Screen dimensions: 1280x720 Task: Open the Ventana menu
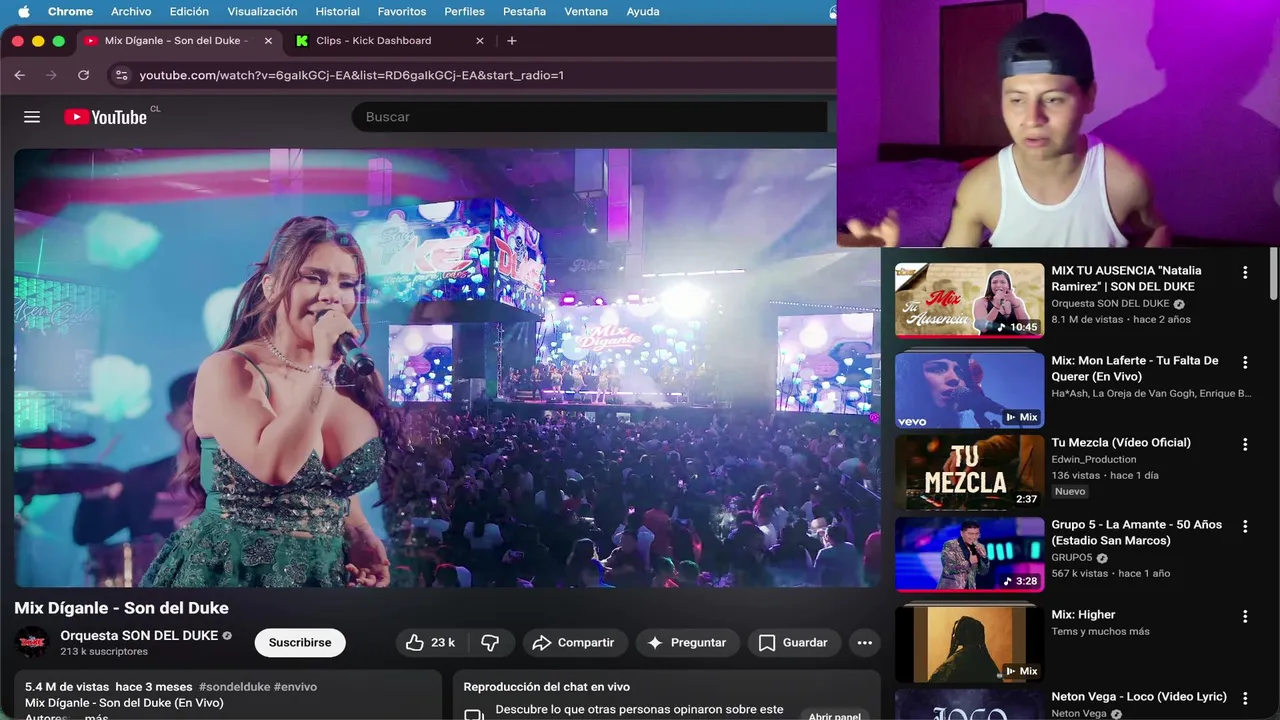tap(586, 12)
